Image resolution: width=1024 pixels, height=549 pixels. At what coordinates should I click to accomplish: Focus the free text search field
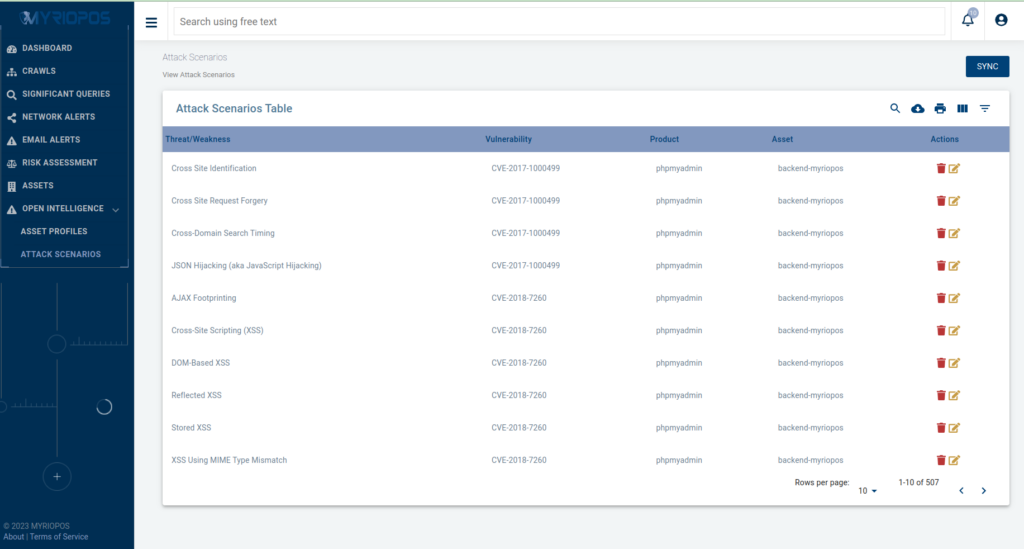(559, 22)
